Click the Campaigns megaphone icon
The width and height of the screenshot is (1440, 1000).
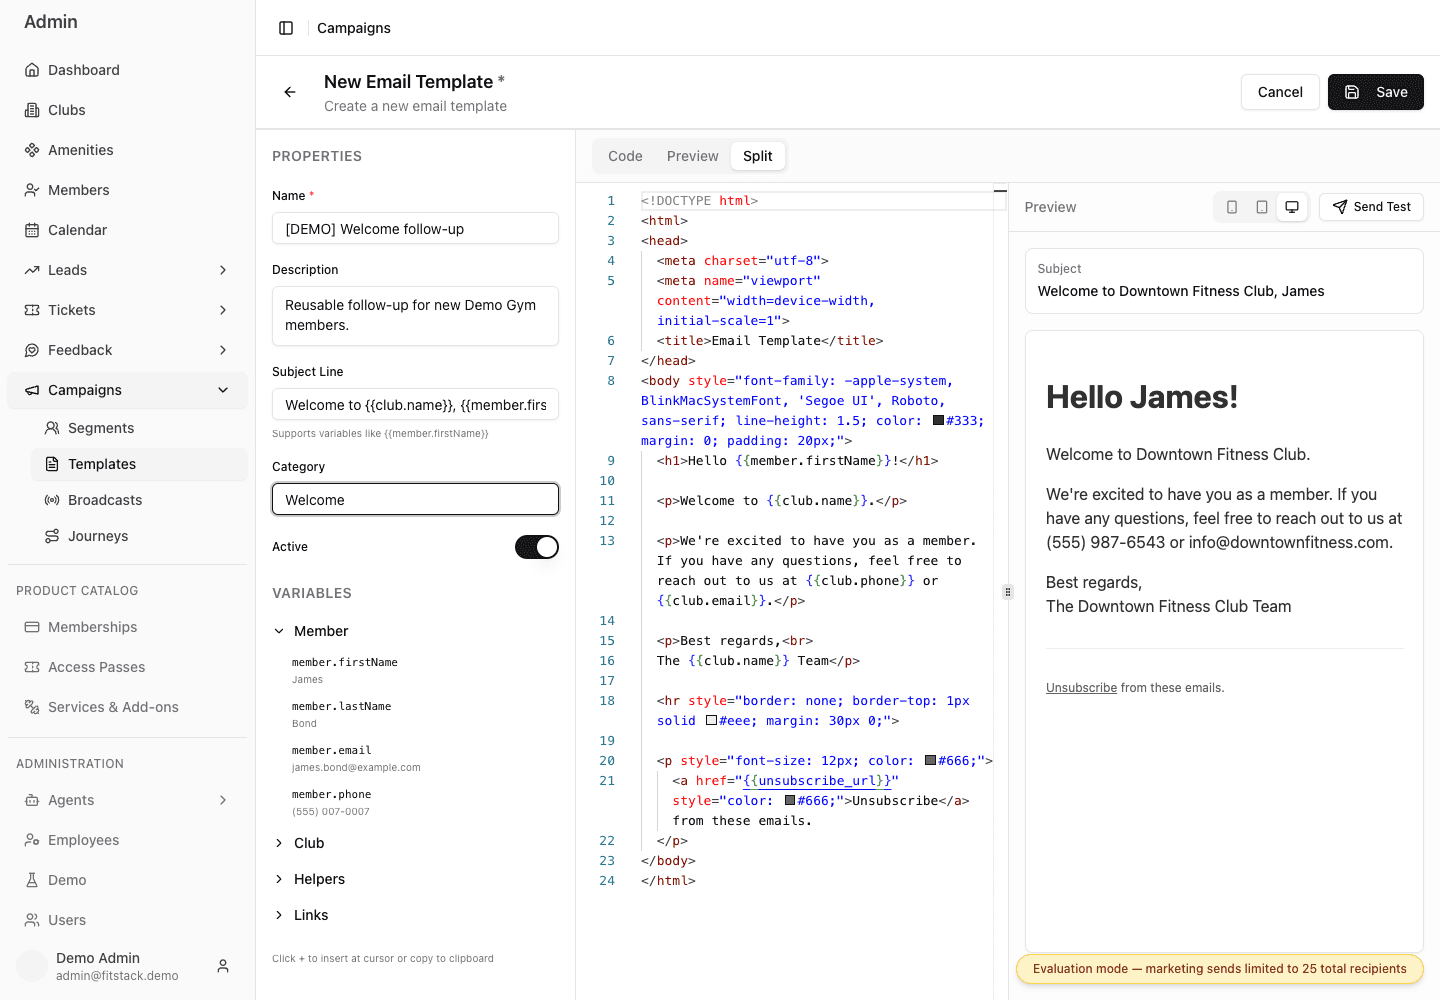(x=32, y=390)
